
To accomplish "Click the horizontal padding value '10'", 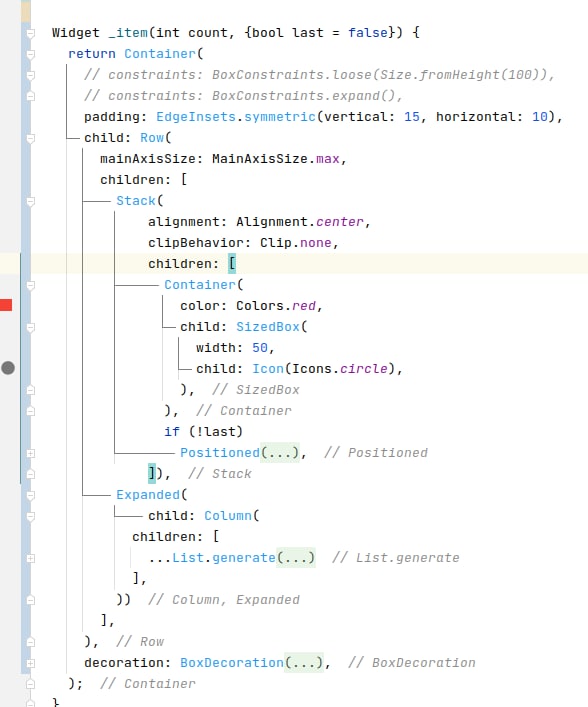I will pyautogui.click(x=540, y=117).
